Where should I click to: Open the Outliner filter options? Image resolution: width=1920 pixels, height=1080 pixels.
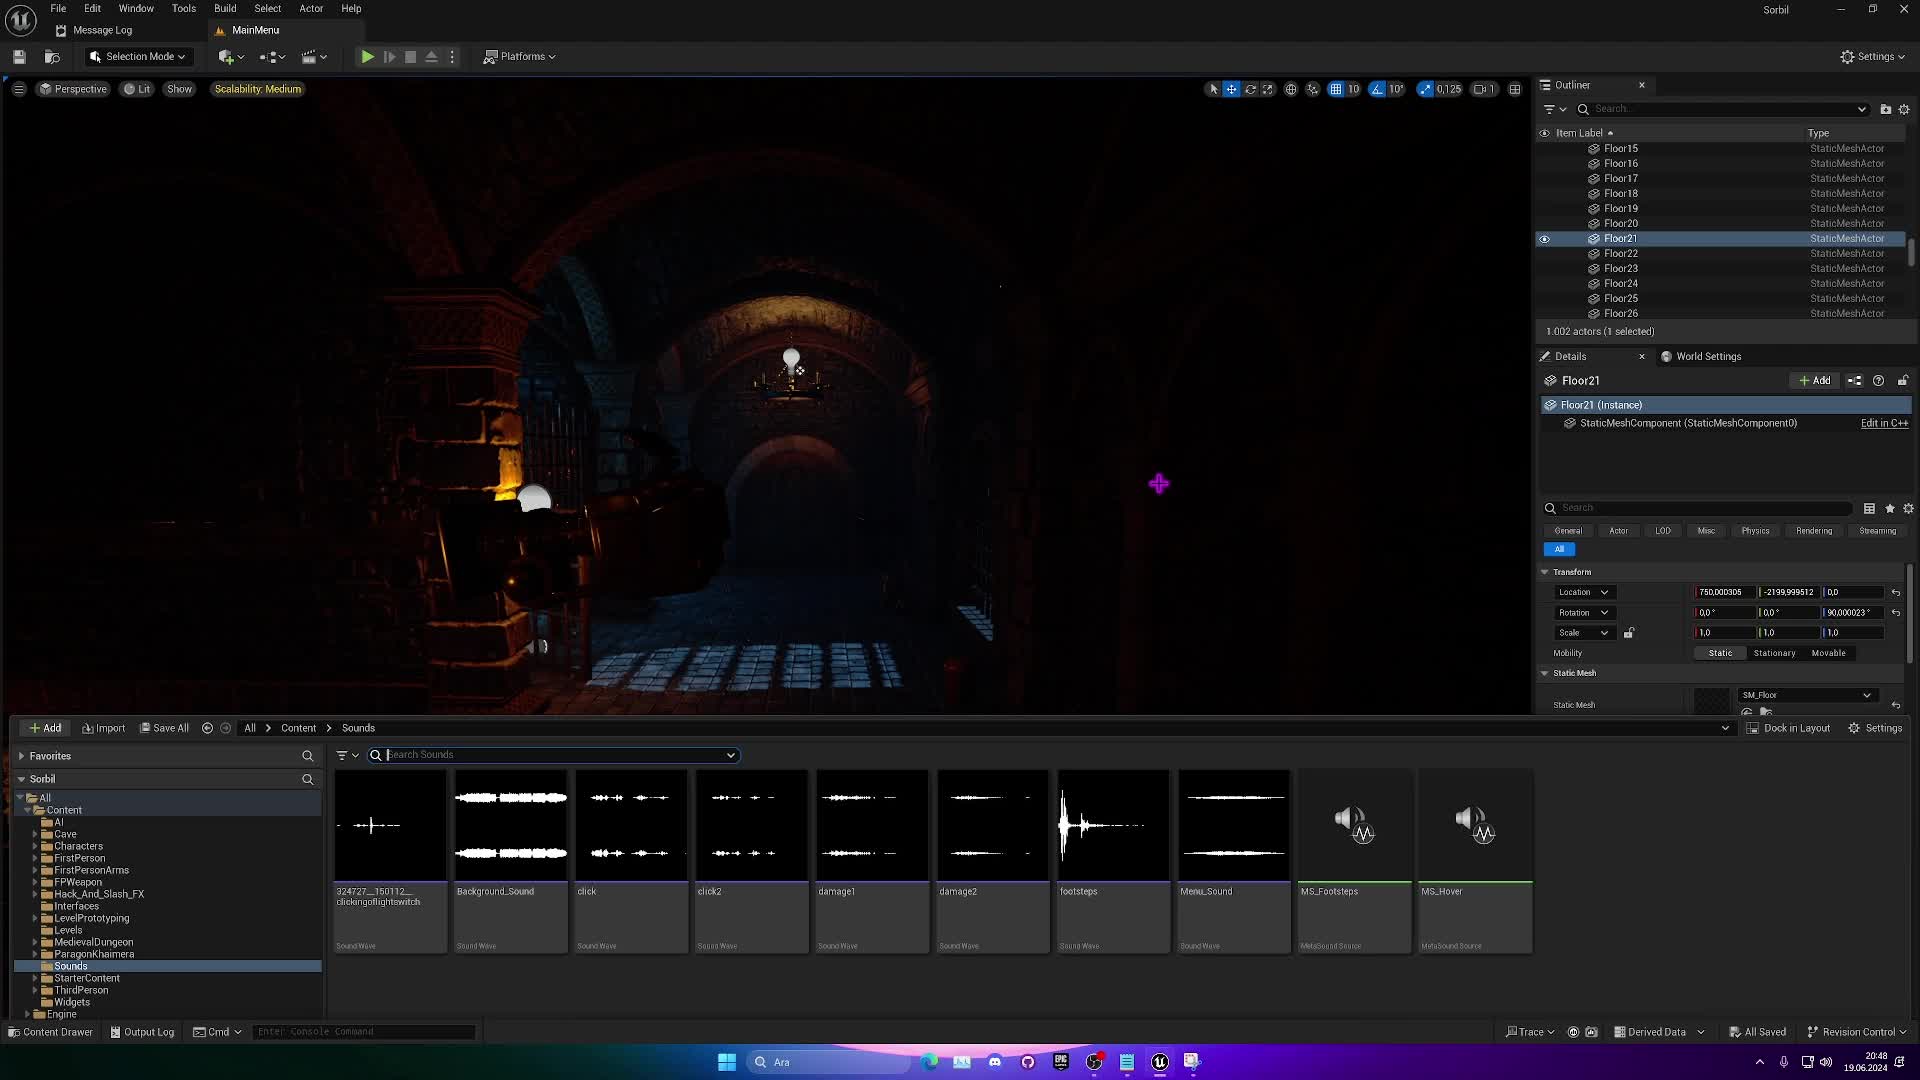coord(1554,109)
